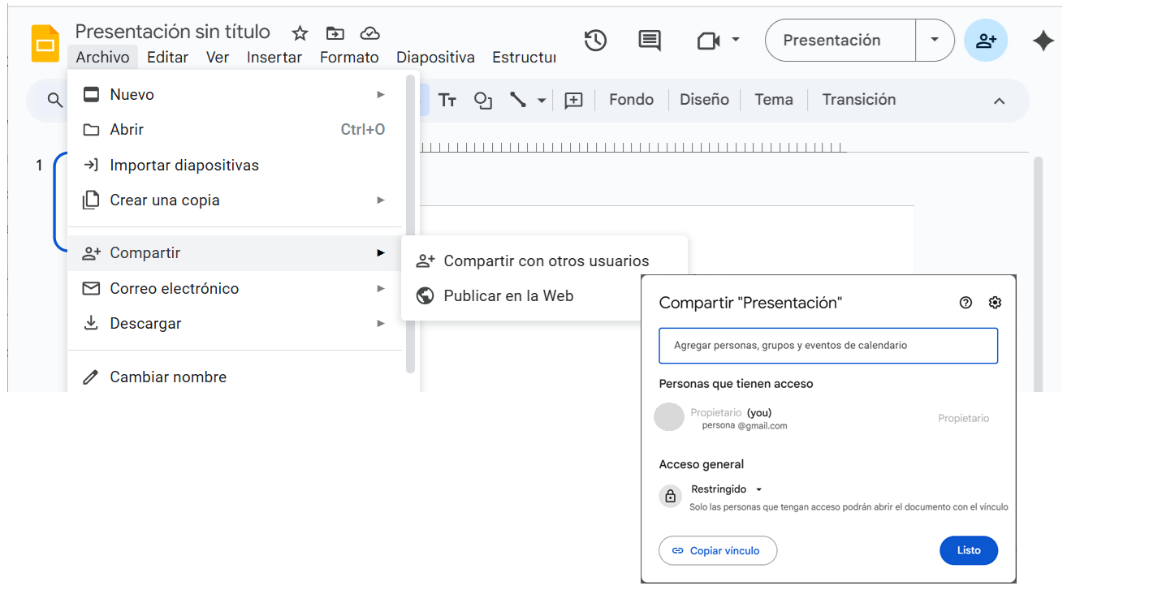Screen dimensions: 1149x603
Task: Open the Presentación button dropdown arrow
Action: pyautogui.click(x=934, y=40)
